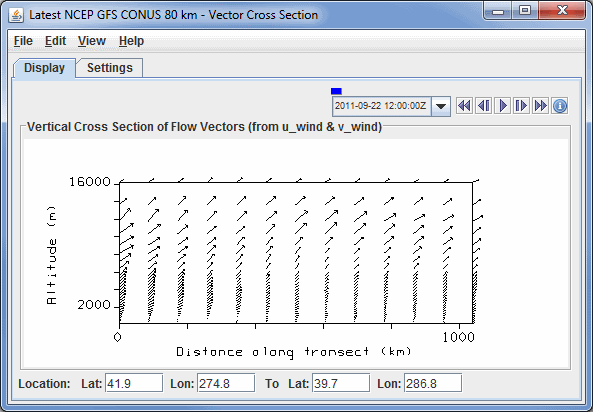593x412 pixels.
Task: Click the Altitude (m) axis label
Action: click(52, 255)
